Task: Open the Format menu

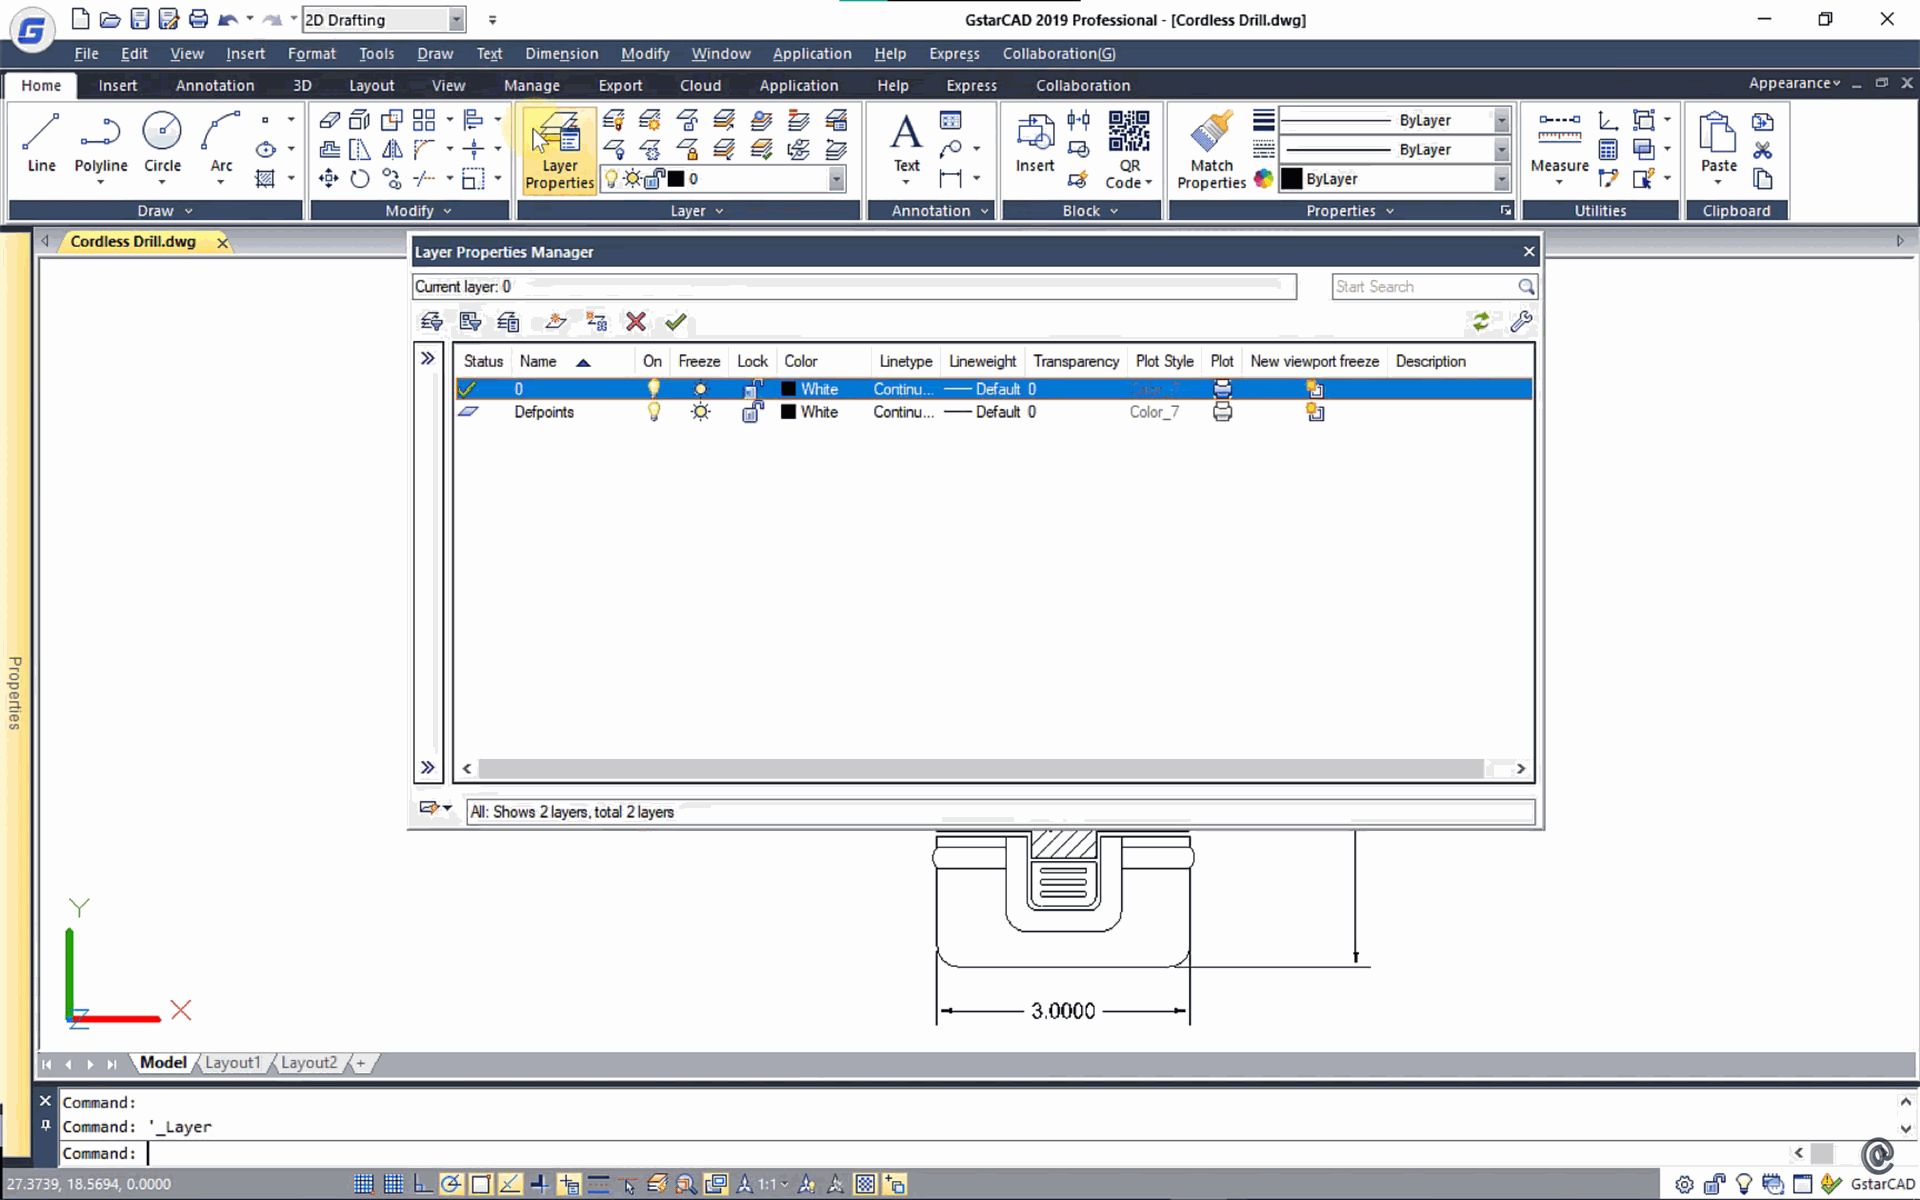Action: click(x=311, y=53)
